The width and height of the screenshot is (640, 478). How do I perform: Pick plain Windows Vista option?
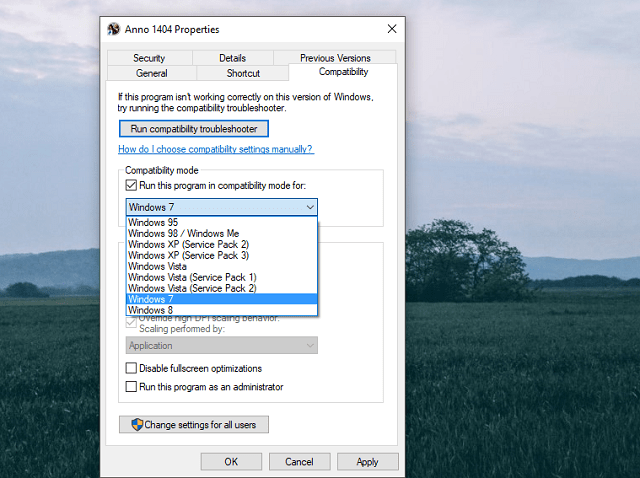tap(222, 267)
